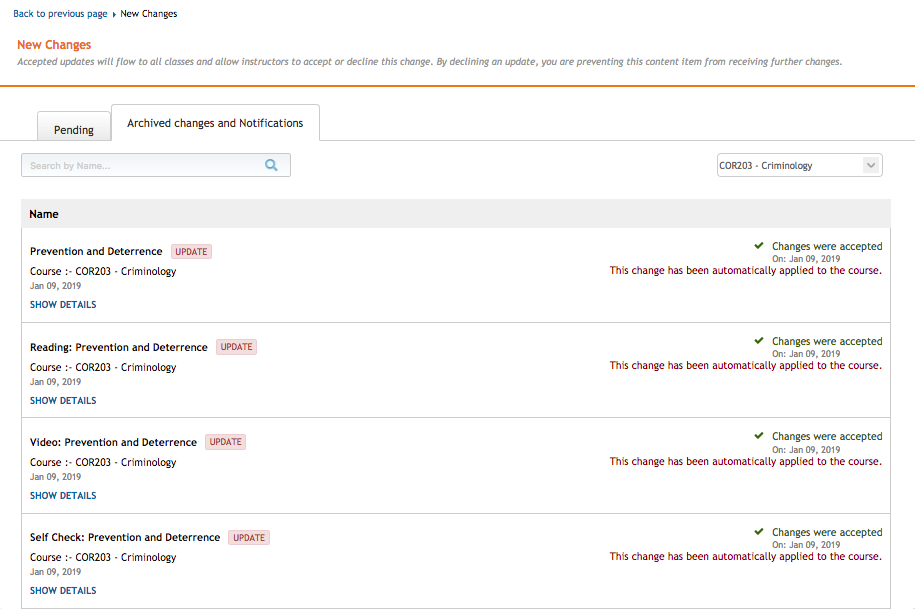Open the COR203 - Criminology course dropdown

799,166
